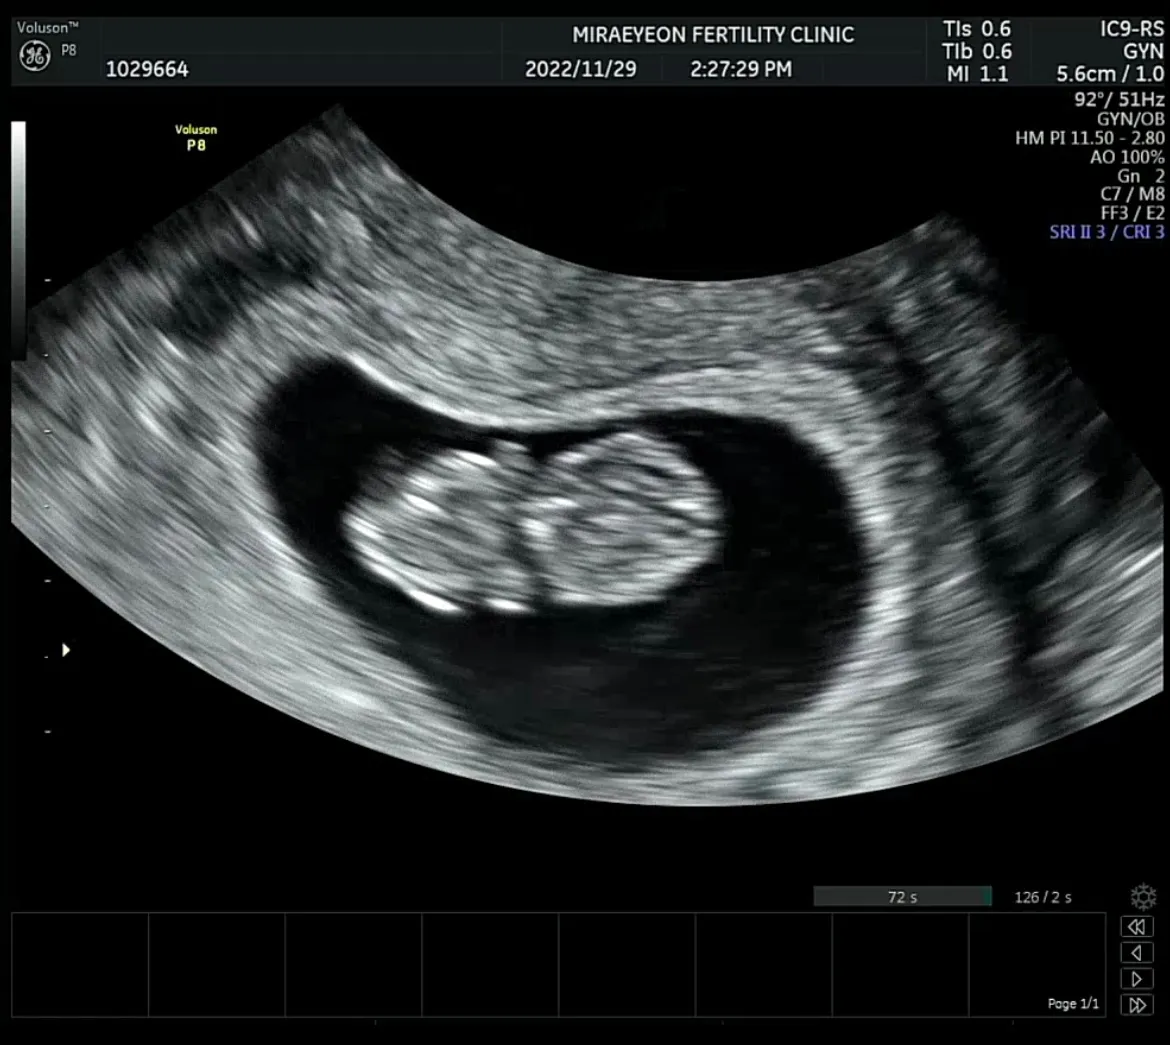Click the TIs 0.6 thermal index value
Viewport: 1170px width, 1045px height.
[x=977, y=29]
